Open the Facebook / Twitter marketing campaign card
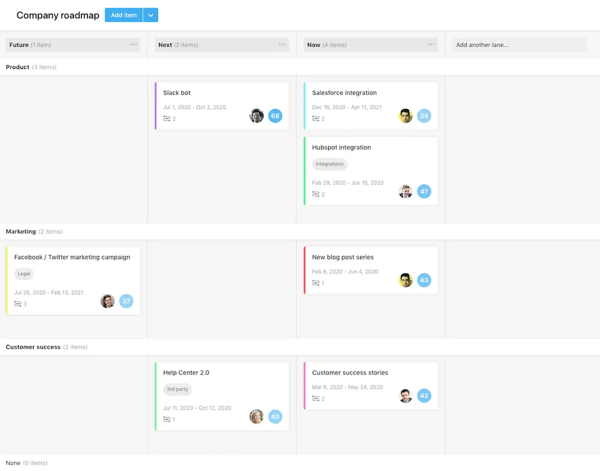 coord(73,281)
